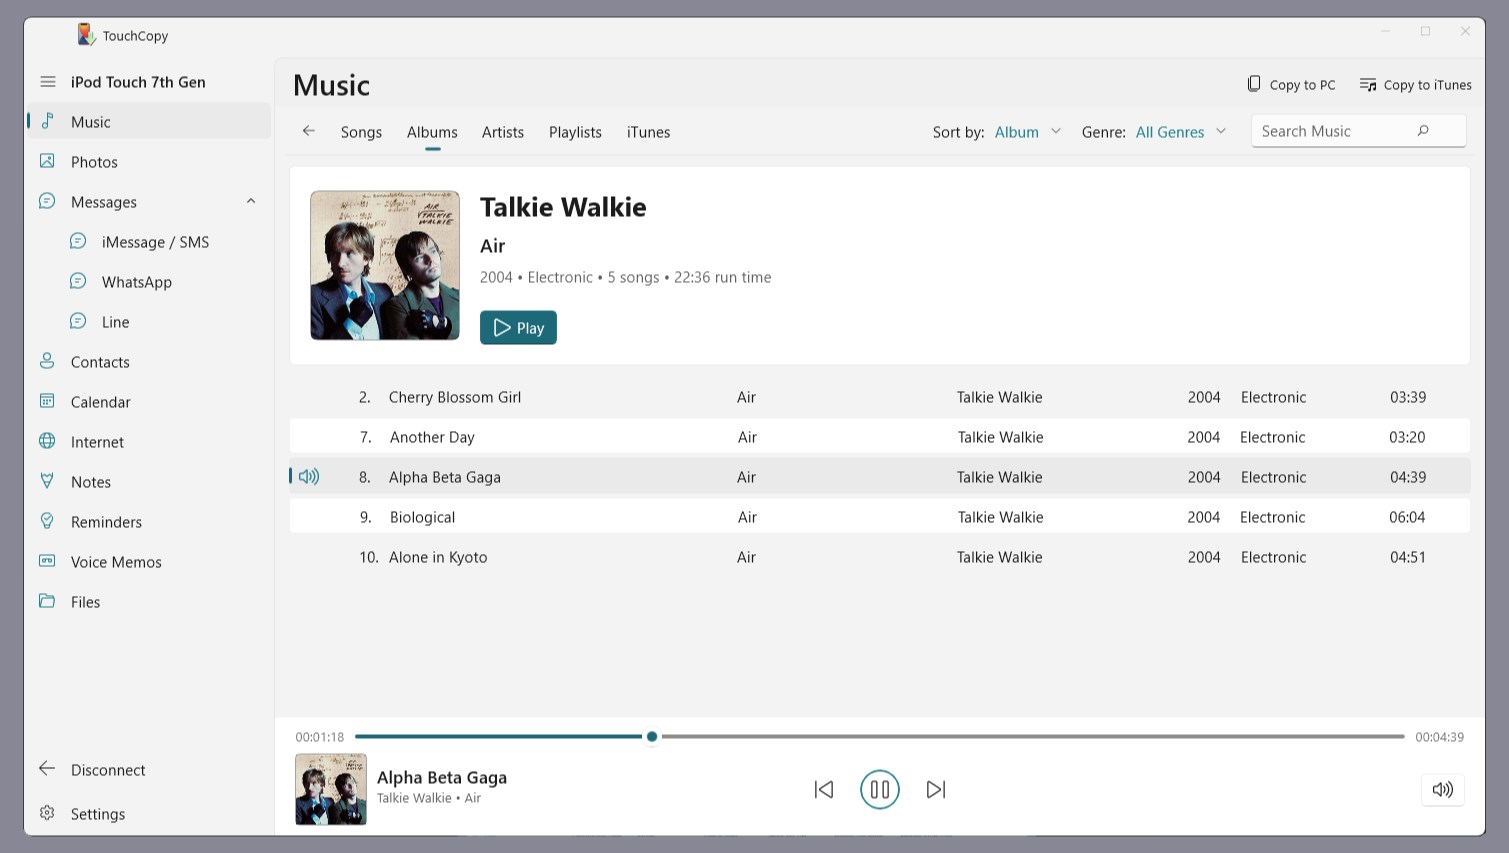Click the playback progress slider handle
The height and width of the screenshot is (853, 1509).
(x=652, y=736)
